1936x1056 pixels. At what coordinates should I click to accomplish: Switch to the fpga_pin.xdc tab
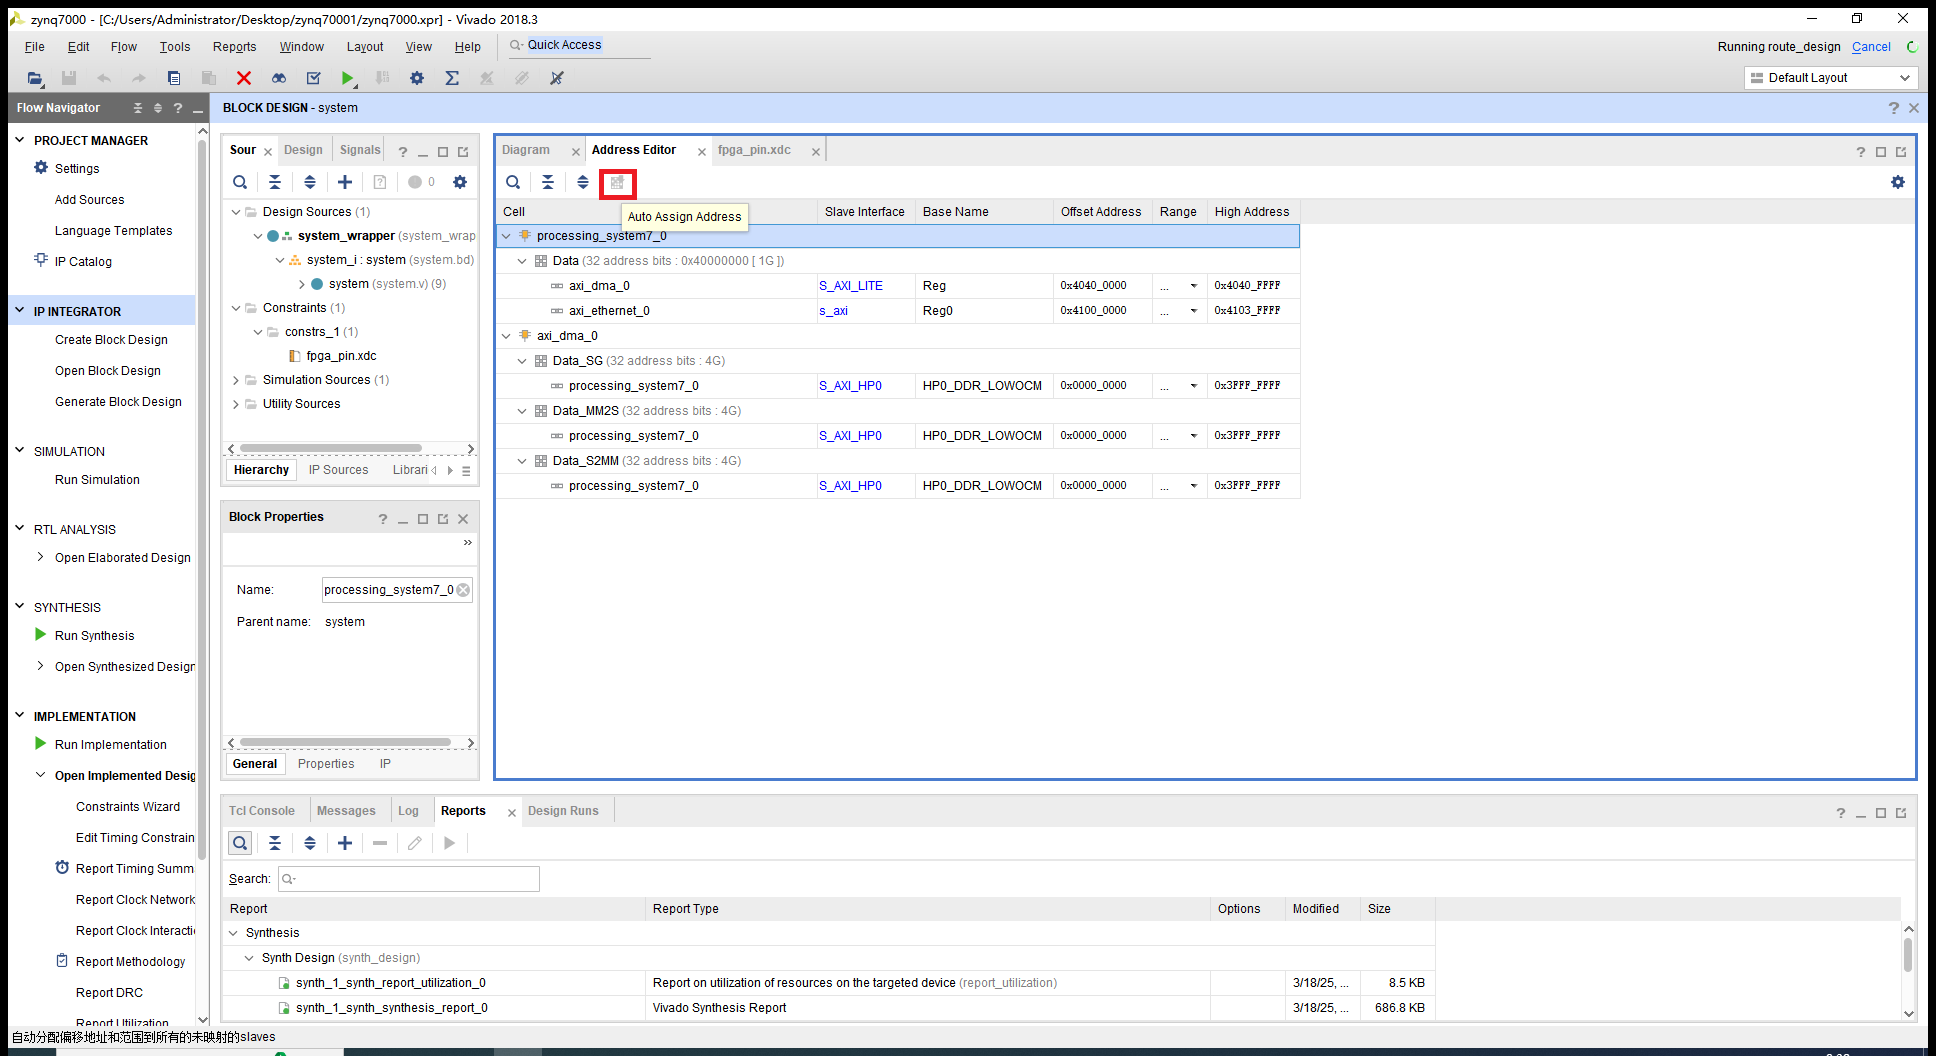tap(754, 150)
